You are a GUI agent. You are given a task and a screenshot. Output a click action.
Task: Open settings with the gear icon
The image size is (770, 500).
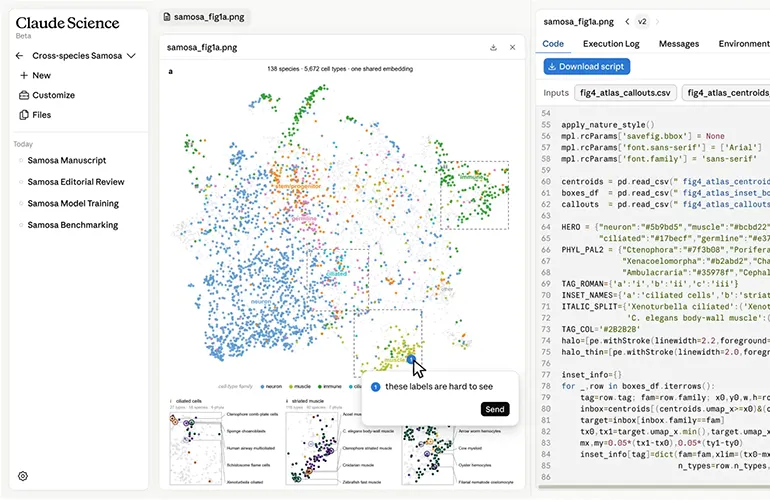coord(23,476)
